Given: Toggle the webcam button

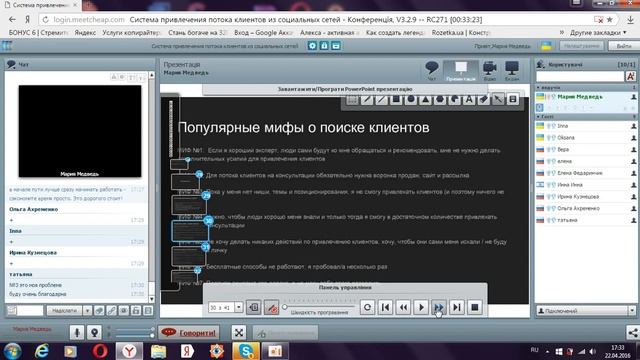Looking at the screenshot, I should 94,333.
